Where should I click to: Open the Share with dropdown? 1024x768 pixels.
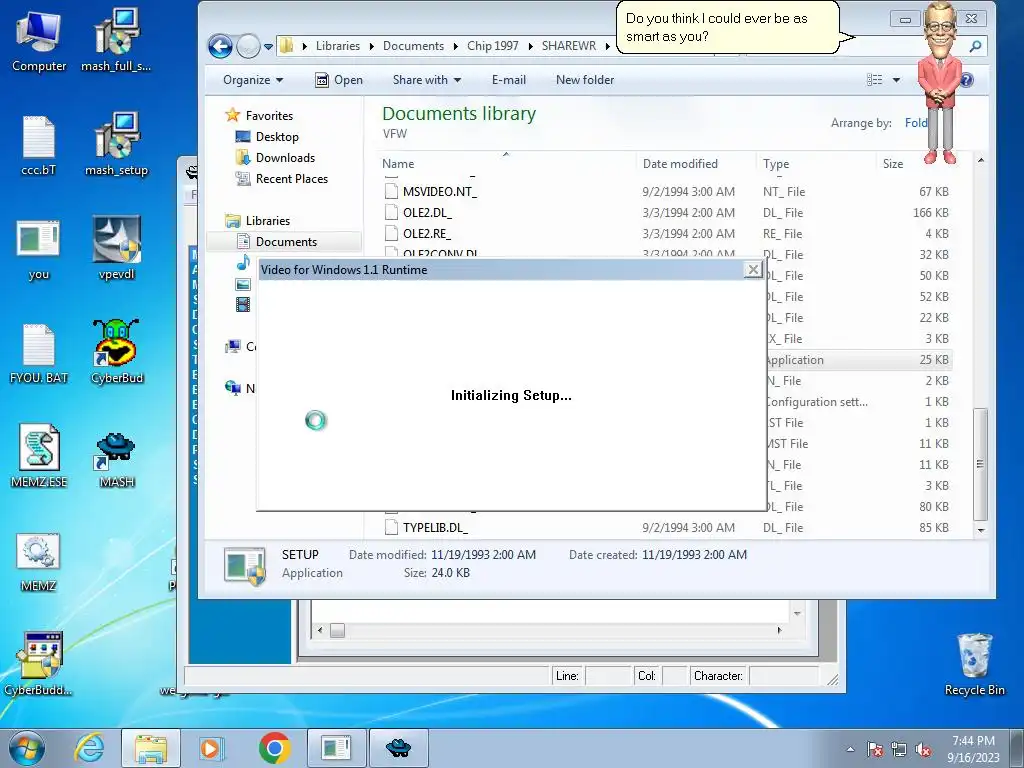426,80
